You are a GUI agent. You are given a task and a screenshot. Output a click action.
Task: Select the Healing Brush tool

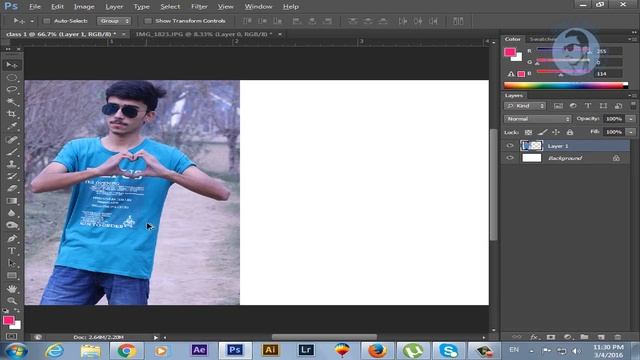click(11, 140)
